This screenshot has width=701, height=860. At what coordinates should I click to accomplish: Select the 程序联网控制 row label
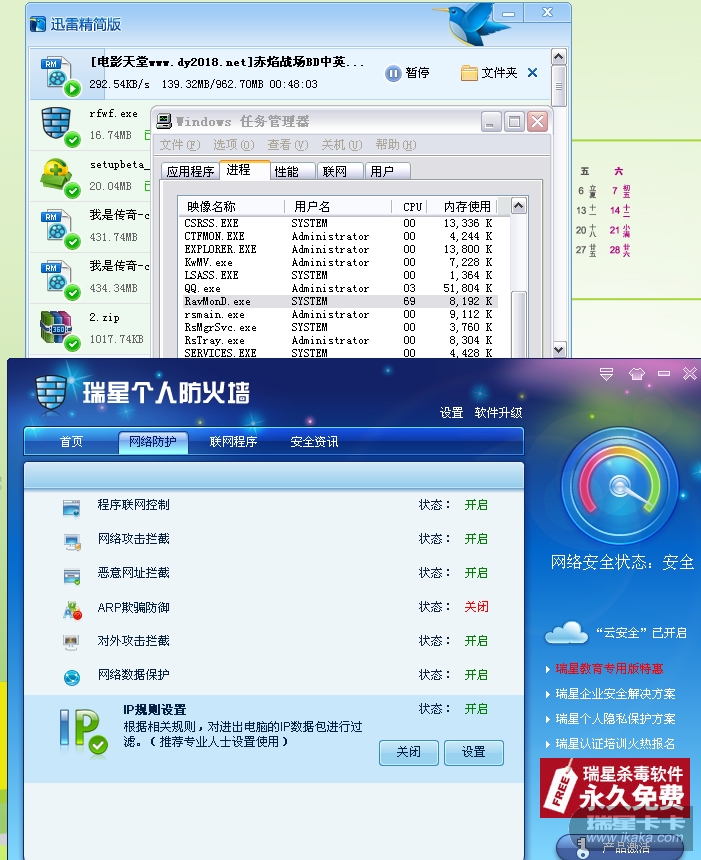pos(133,505)
